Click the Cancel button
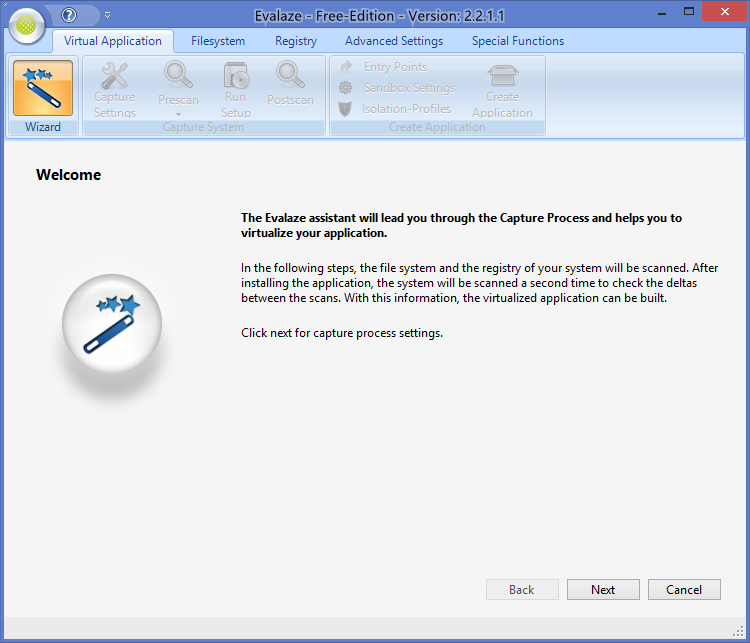The image size is (750, 643). tap(684, 589)
